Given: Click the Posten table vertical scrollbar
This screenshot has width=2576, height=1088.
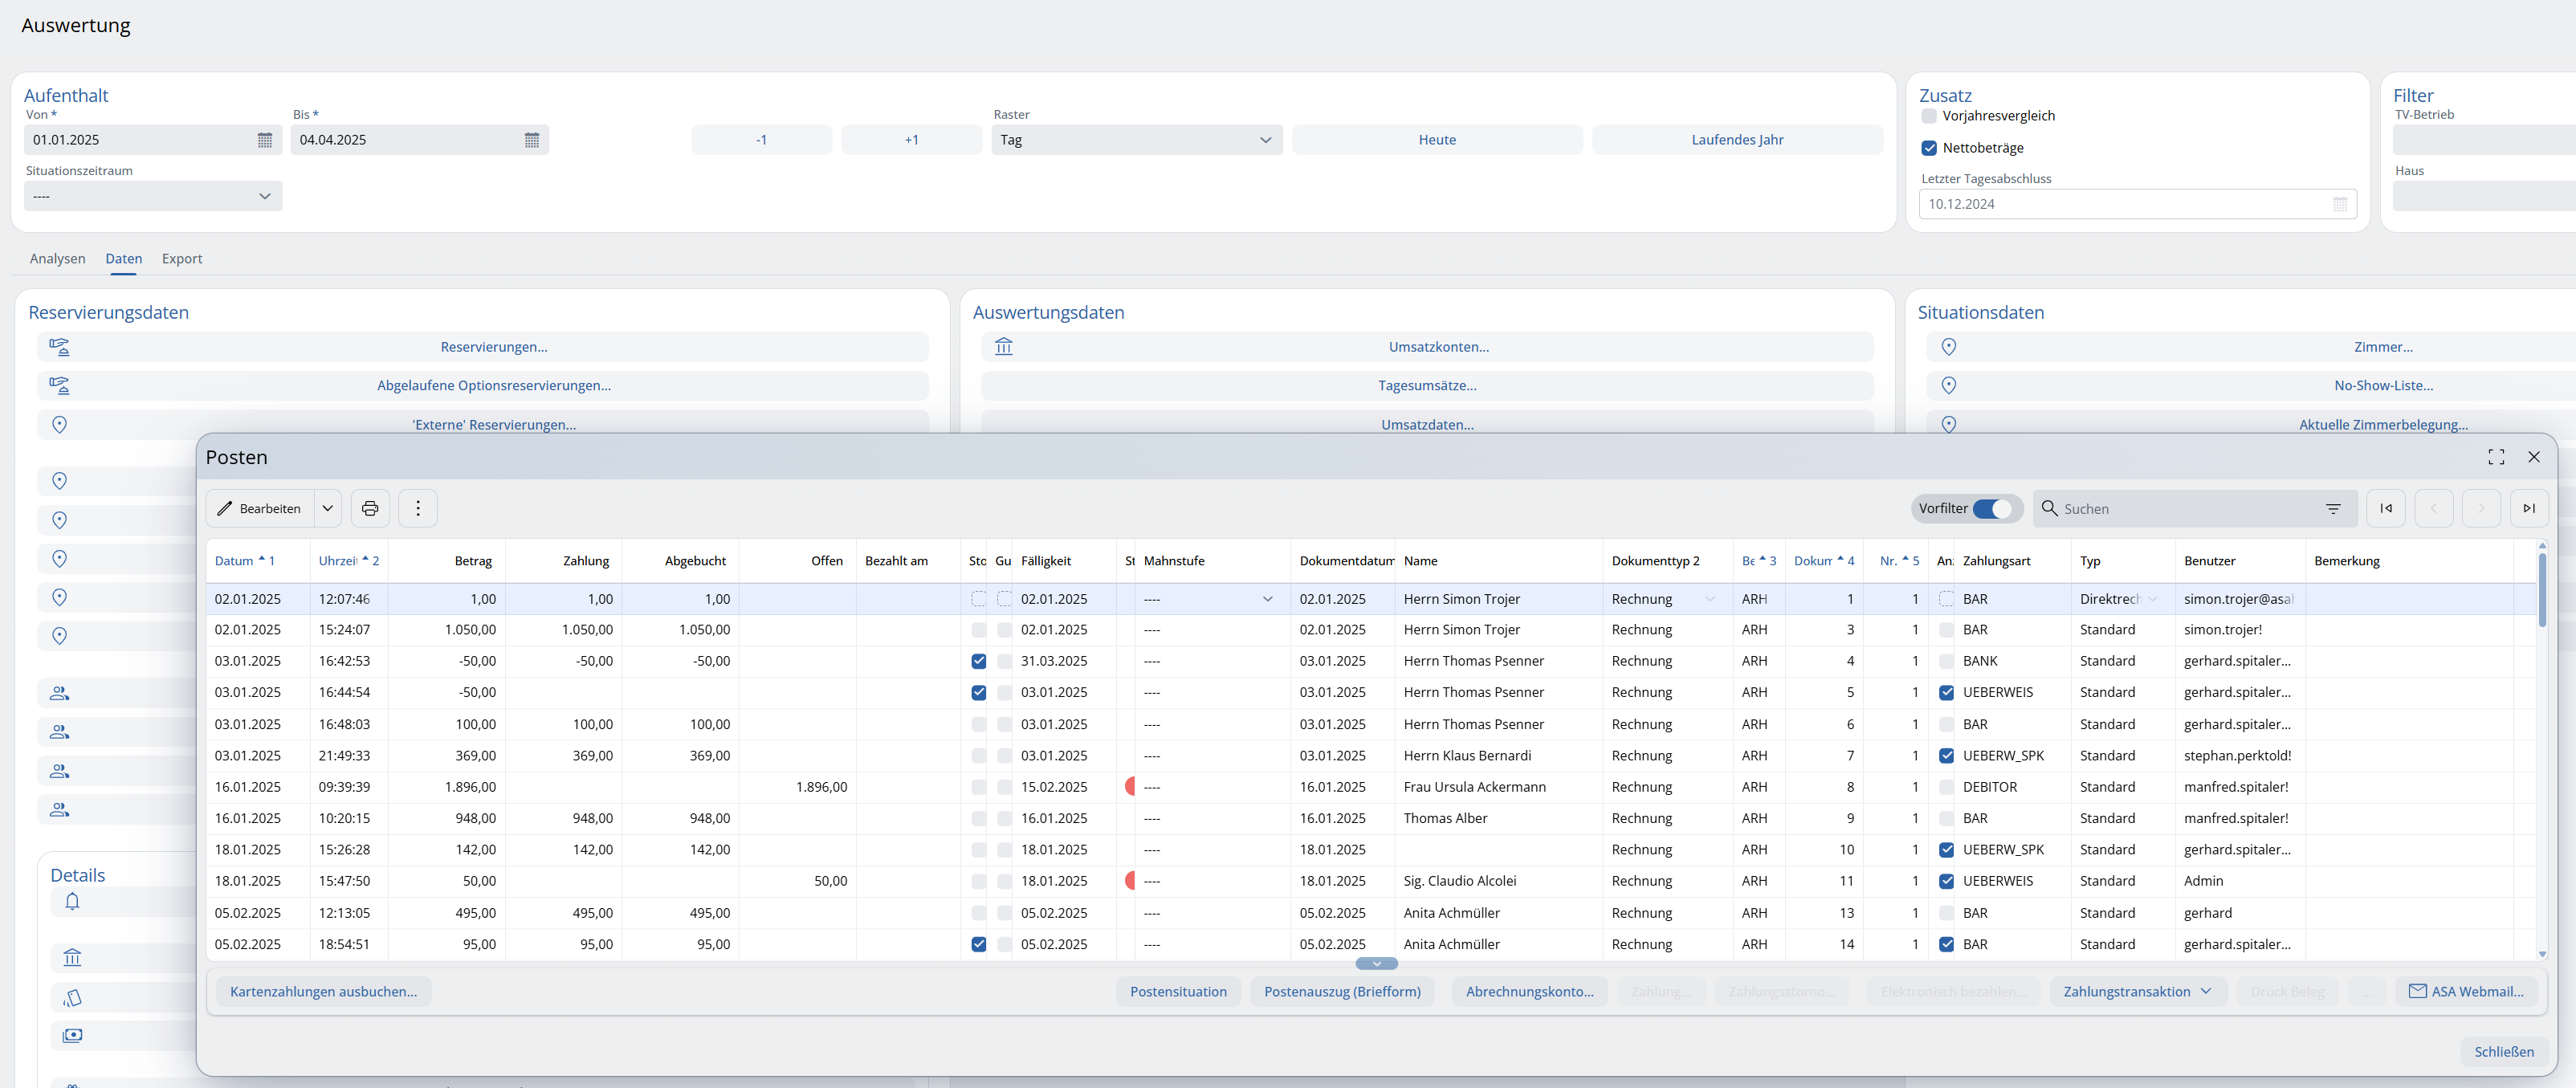Looking at the screenshot, I should (x=2542, y=590).
